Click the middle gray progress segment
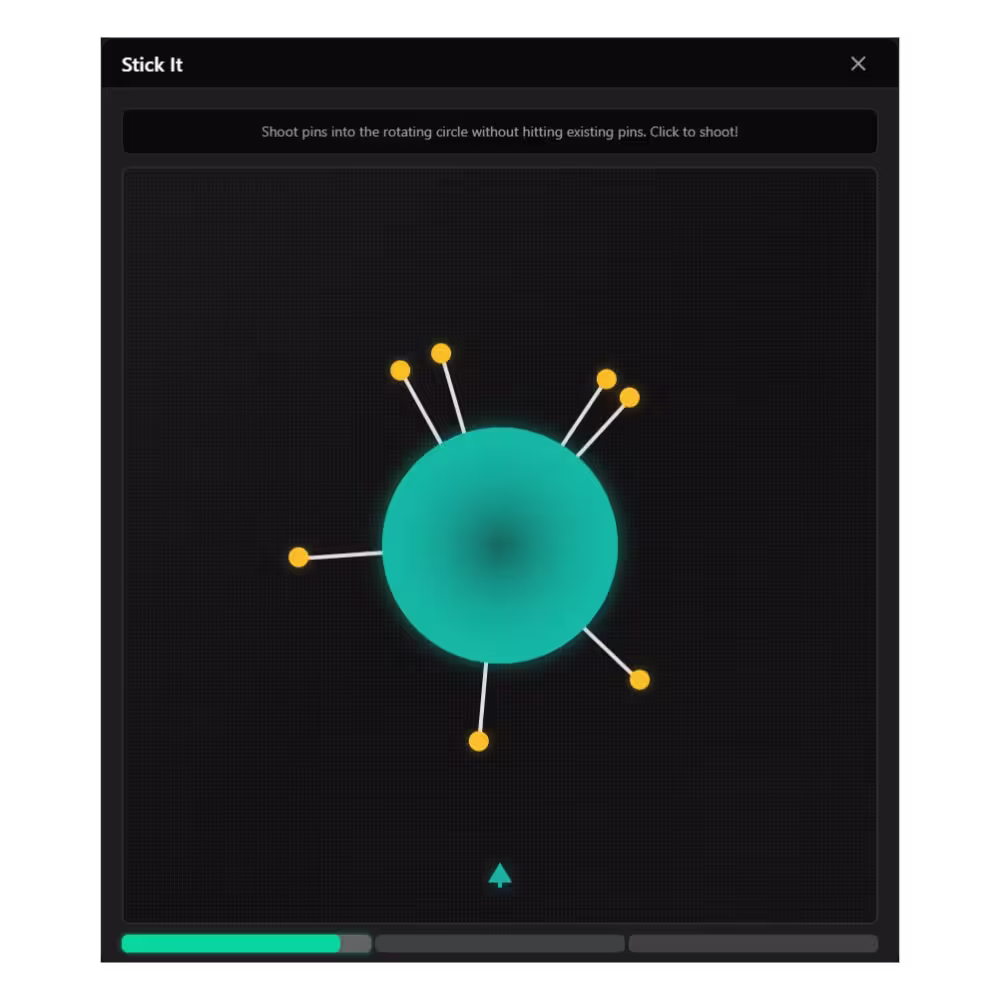Image resolution: width=1000 pixels, height=1000 pixels. click(500, 943)
